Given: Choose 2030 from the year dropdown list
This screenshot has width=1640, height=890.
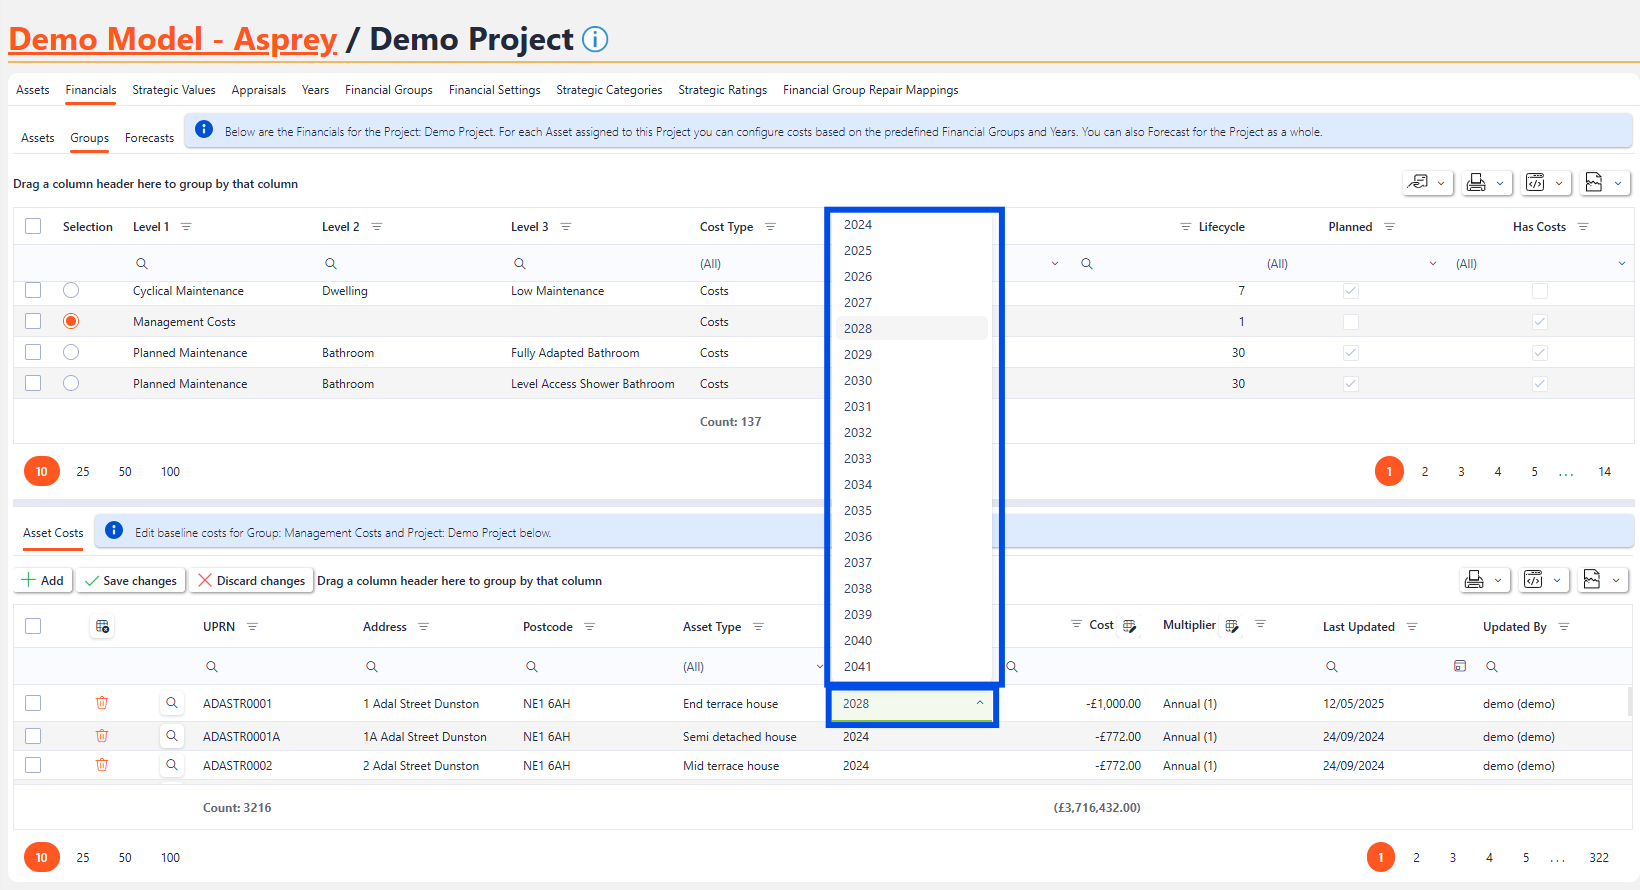Looking at the screenshot, I should 858,381.
